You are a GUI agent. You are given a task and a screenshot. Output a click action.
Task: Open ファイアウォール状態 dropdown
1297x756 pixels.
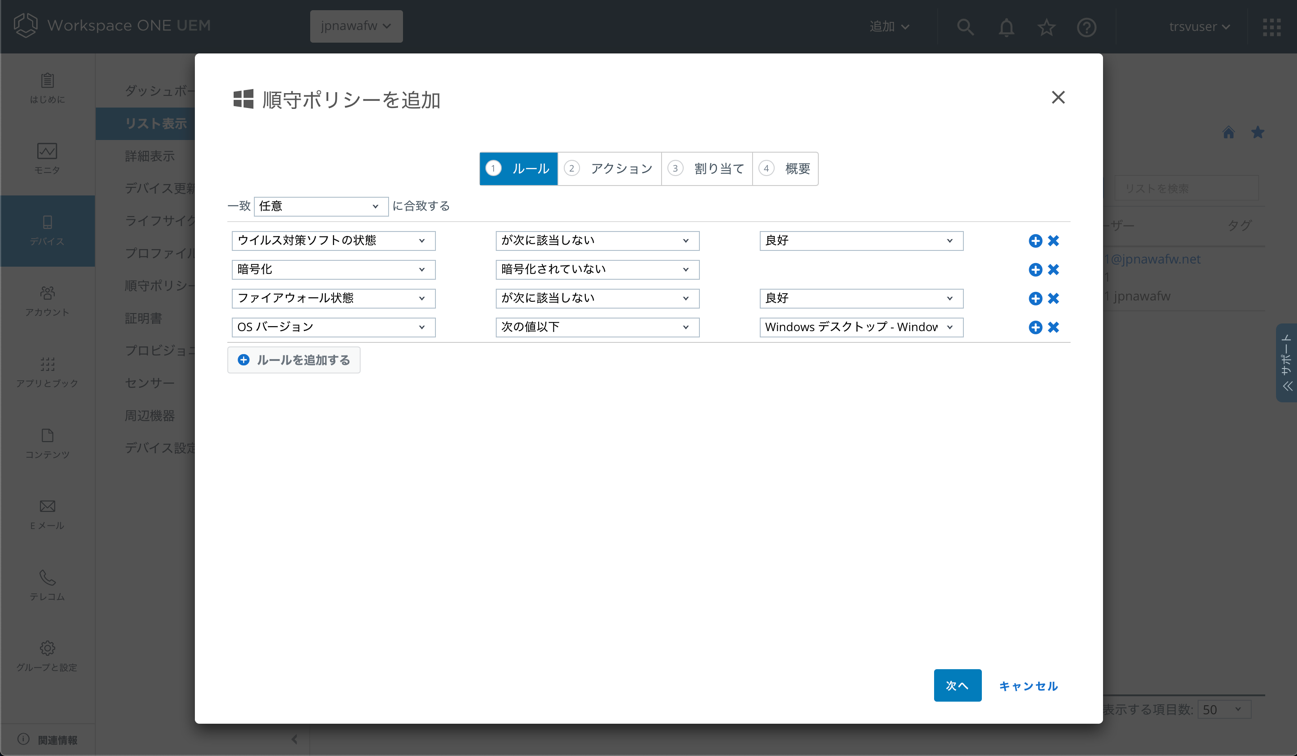pos(333,299)
